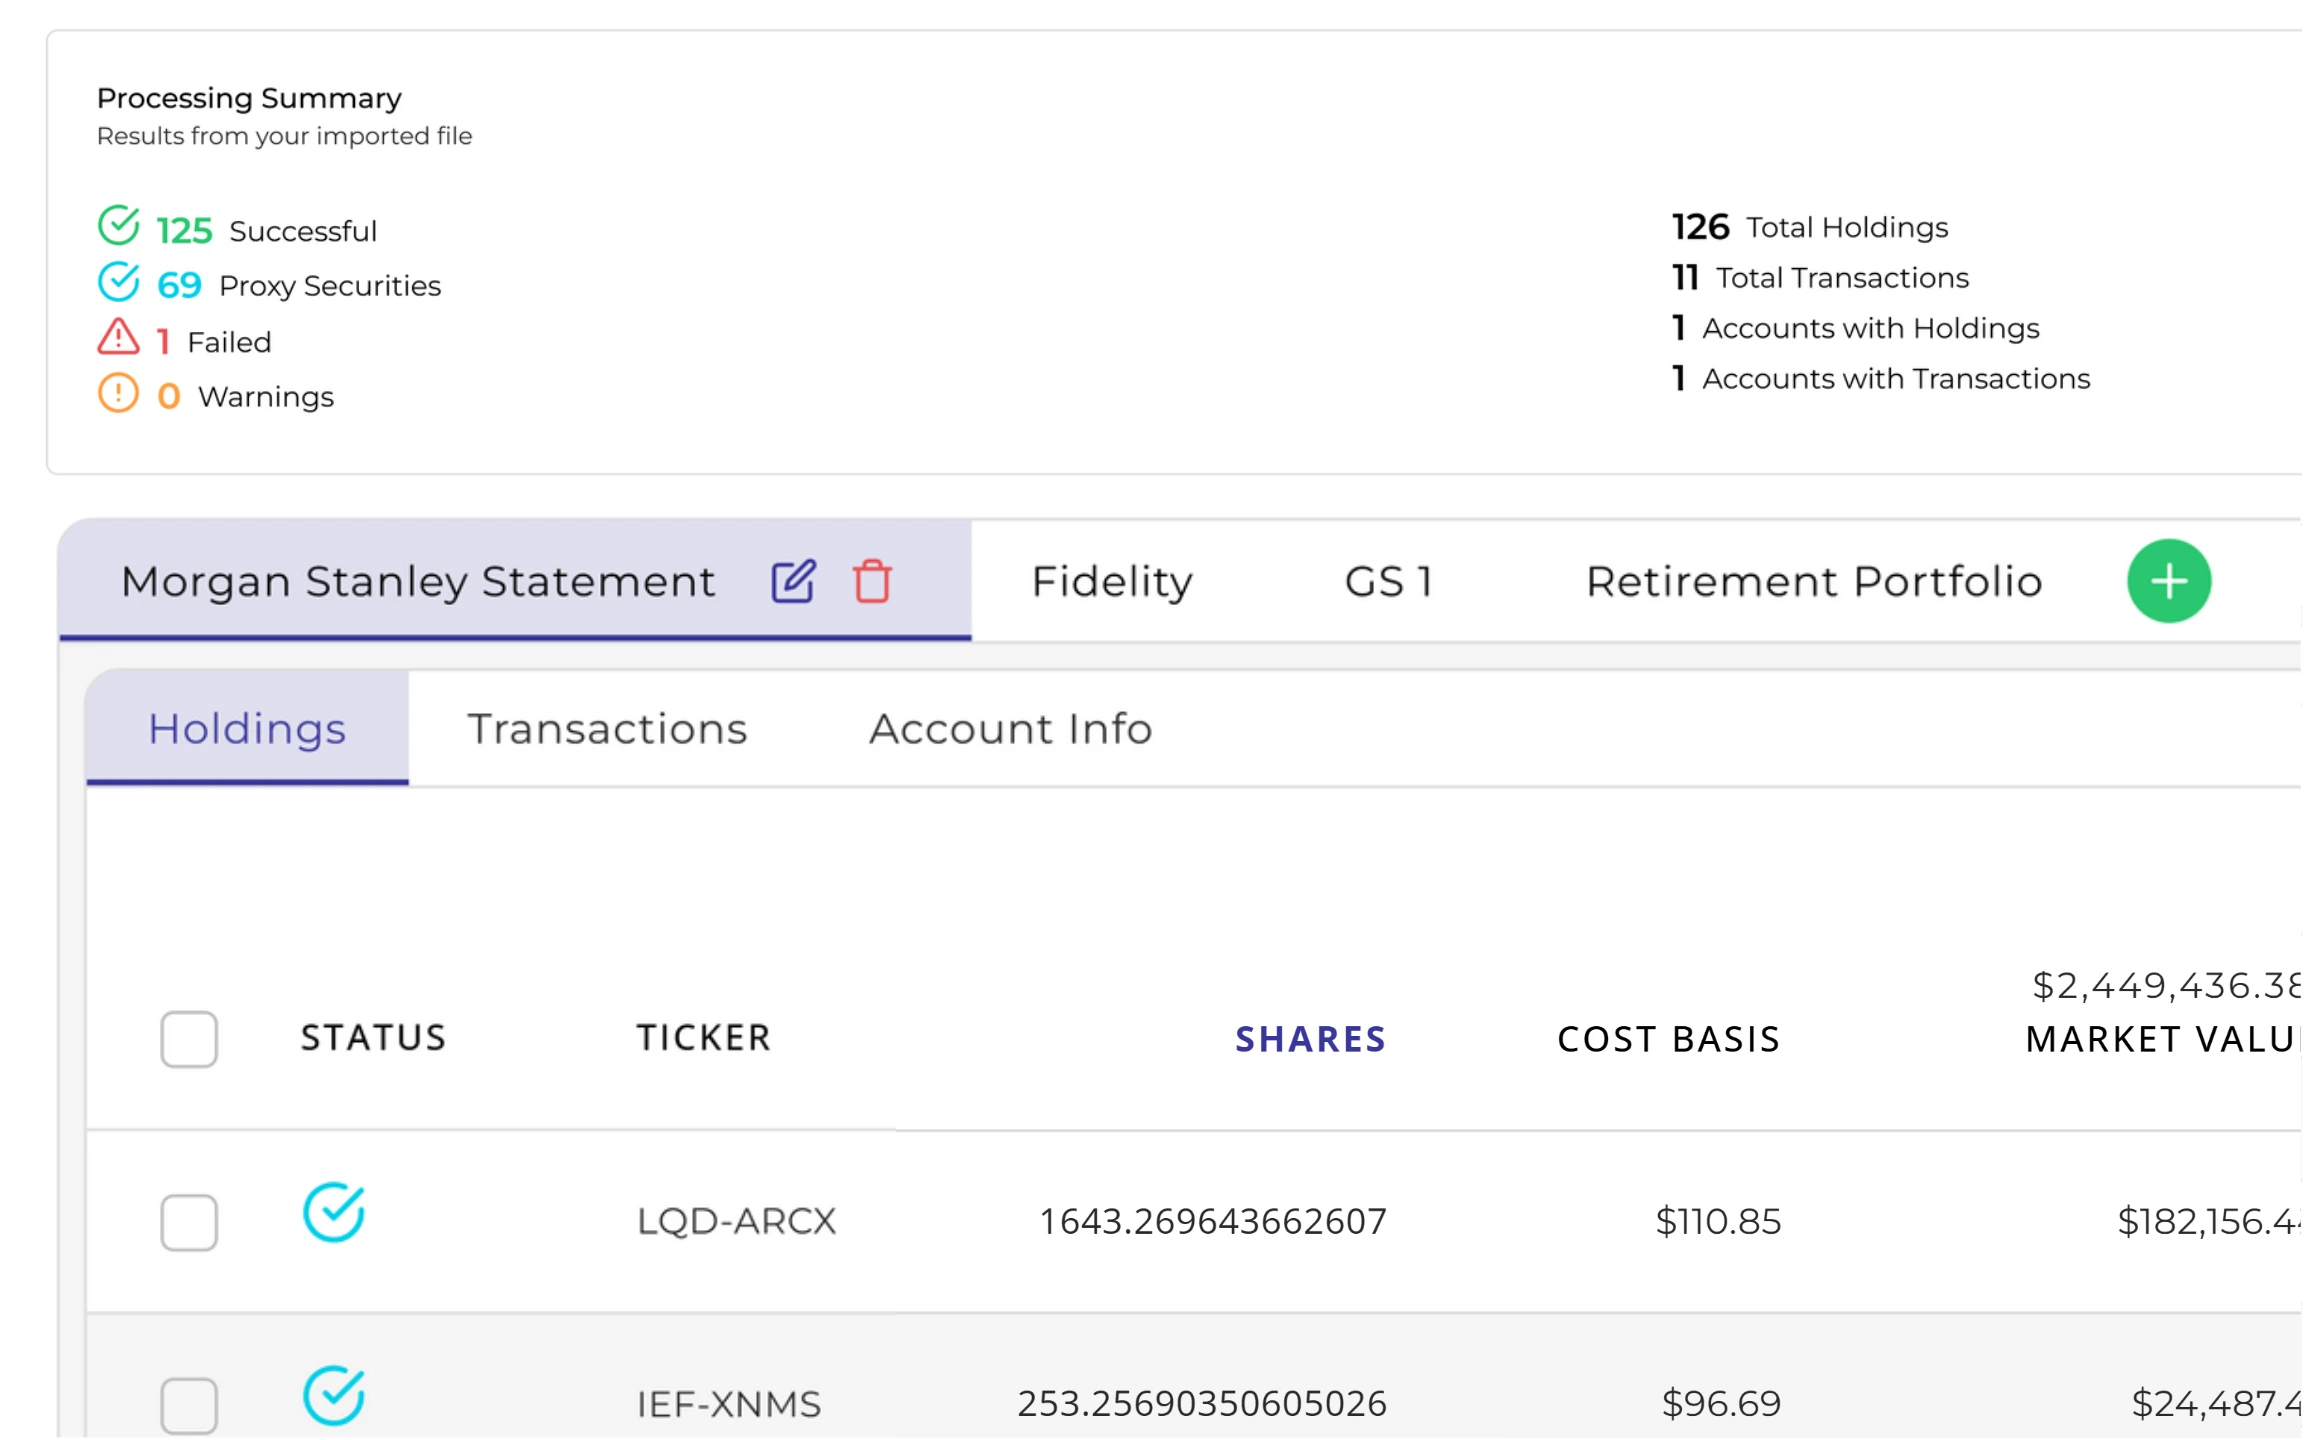The image size is (2304, 1440).
Task: Check the IEF-XNMS row checkbox
Action: click(x=189, y=1405)
